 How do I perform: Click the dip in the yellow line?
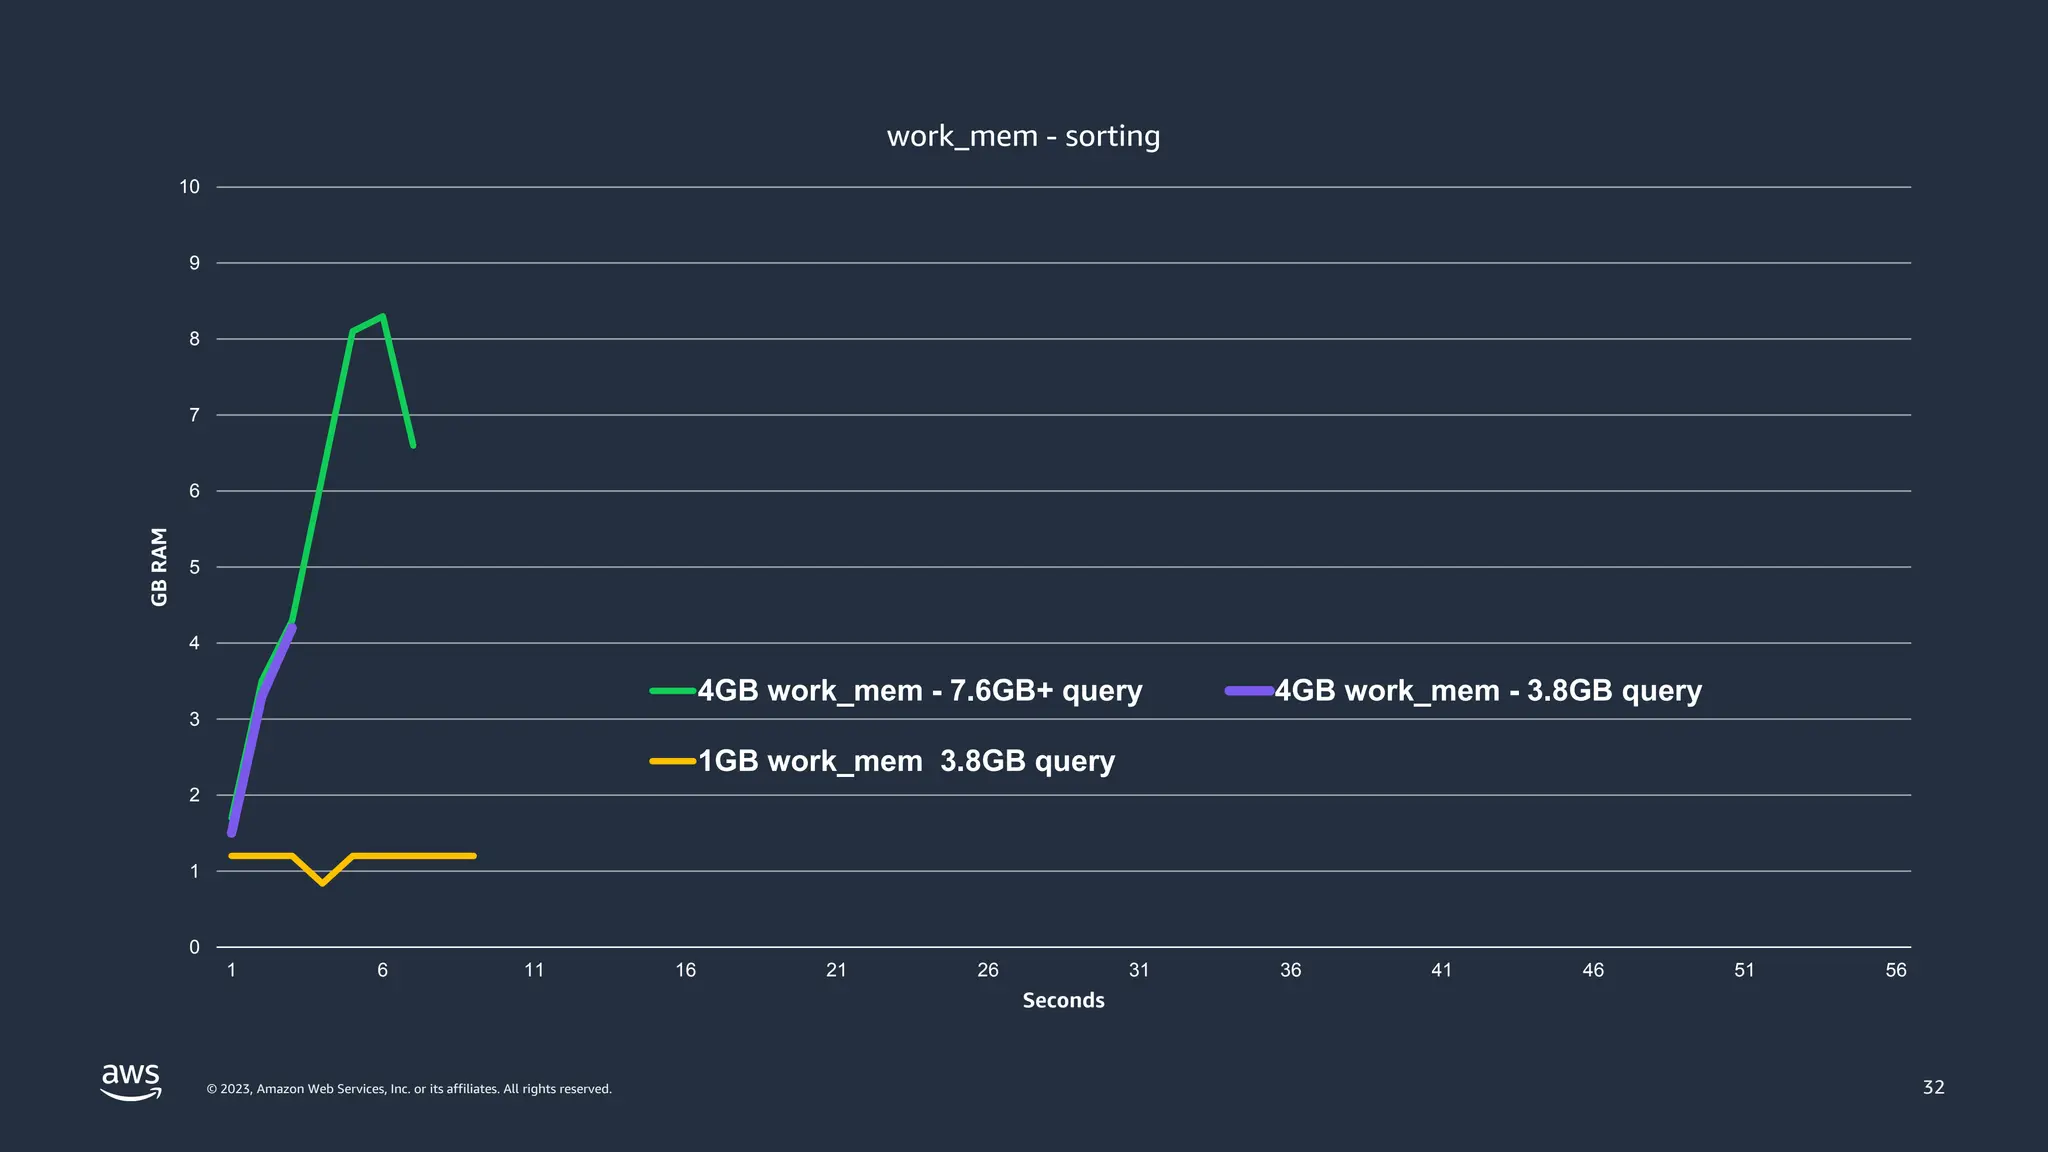tap(322, 883)
